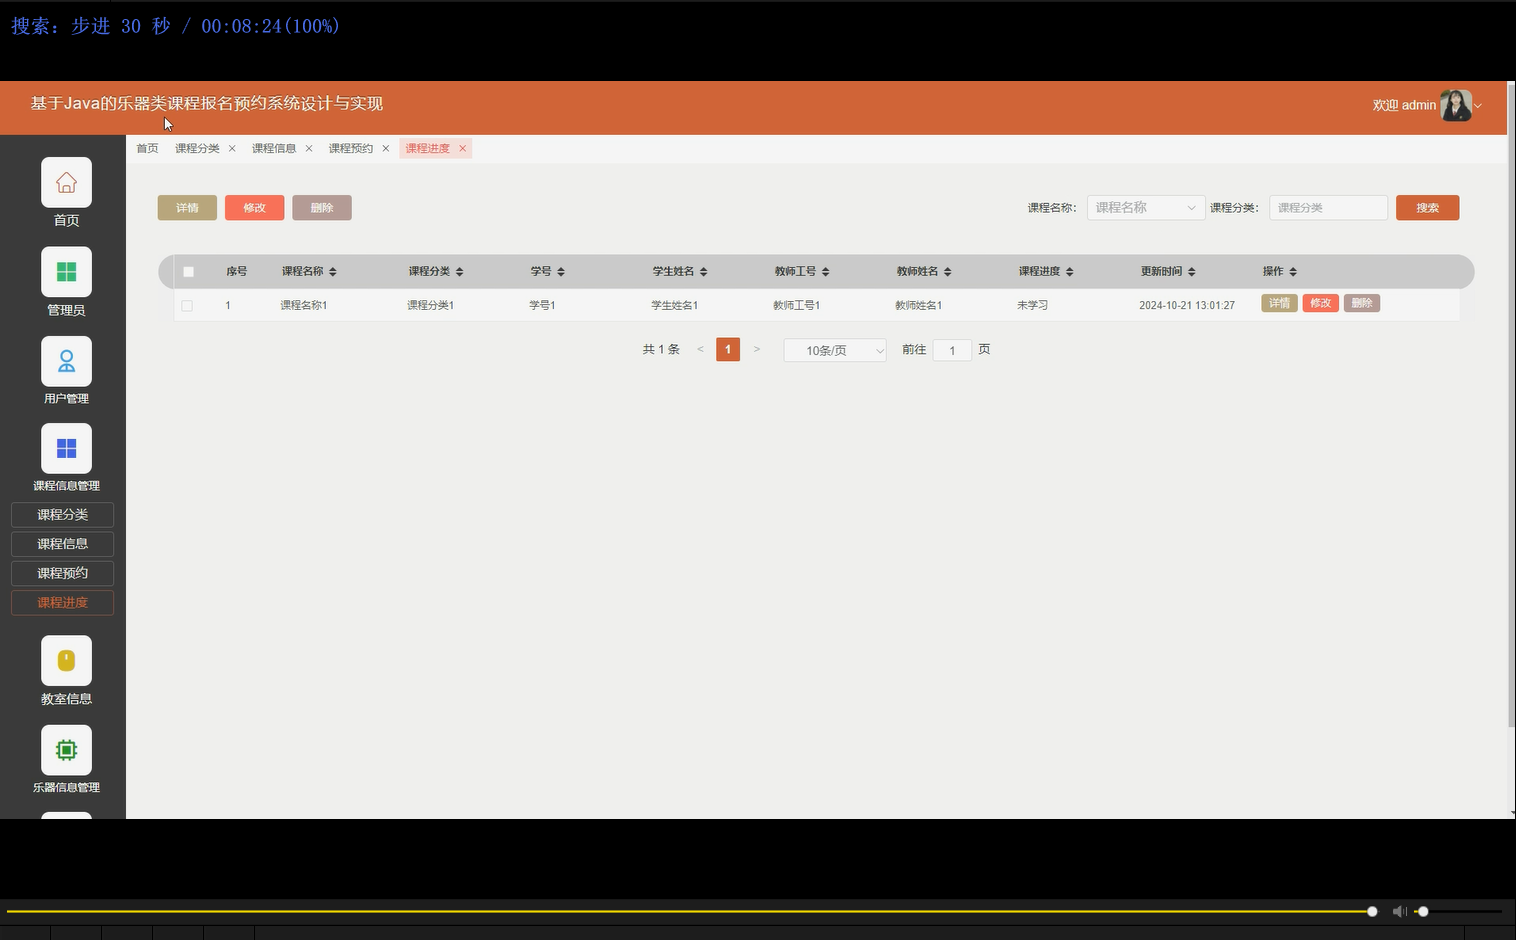
Task: Click the 未学习 progress cell
Action: pyautogui.click(x=1032, y=305)
